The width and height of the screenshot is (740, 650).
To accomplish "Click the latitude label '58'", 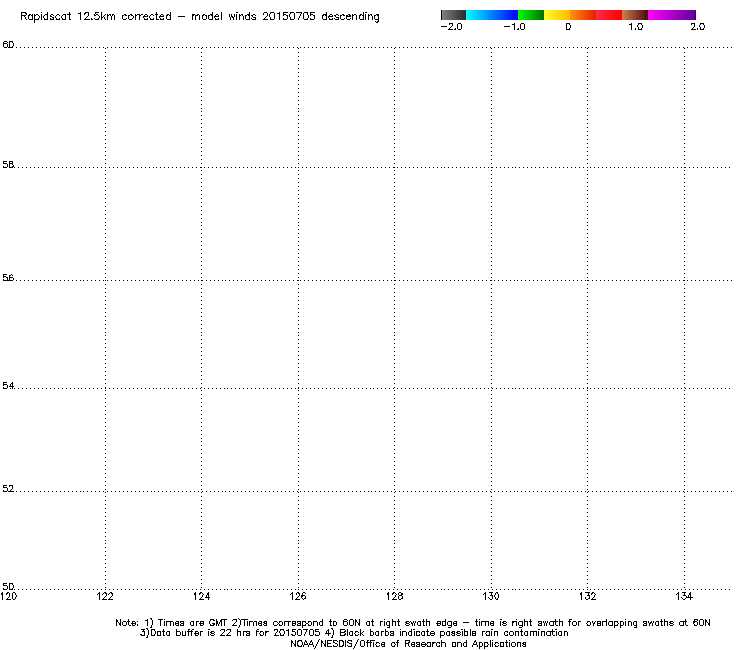I will click(x=8, y=165).
